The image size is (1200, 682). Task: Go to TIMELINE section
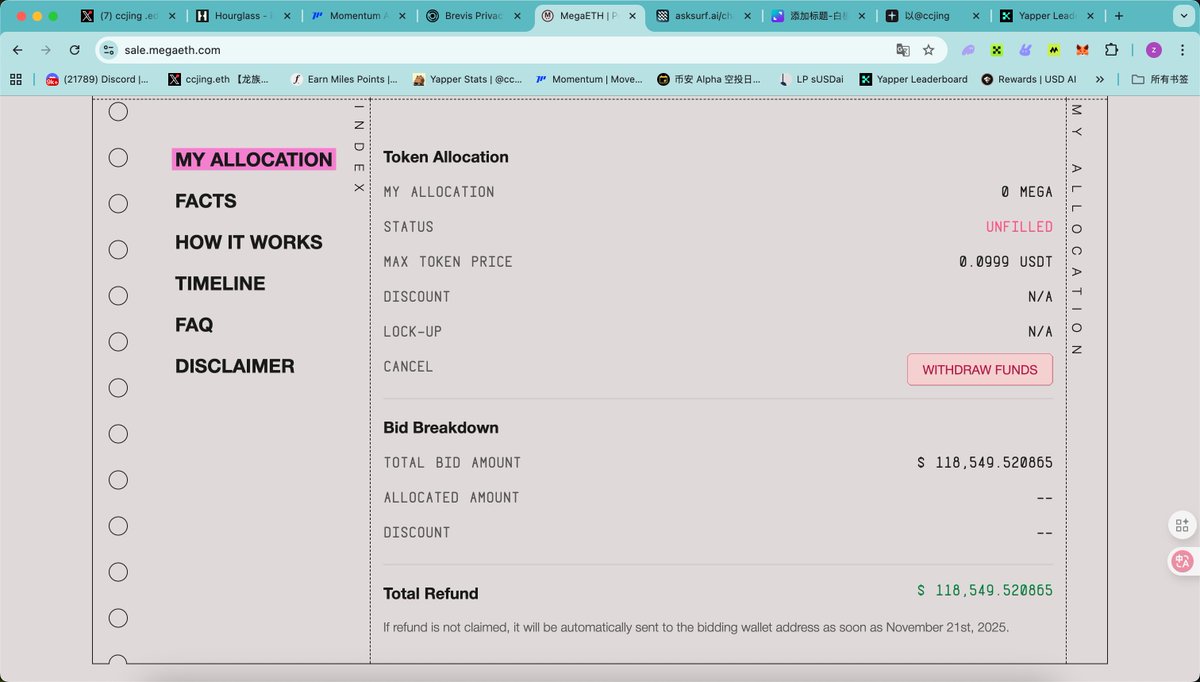(220, 284)
